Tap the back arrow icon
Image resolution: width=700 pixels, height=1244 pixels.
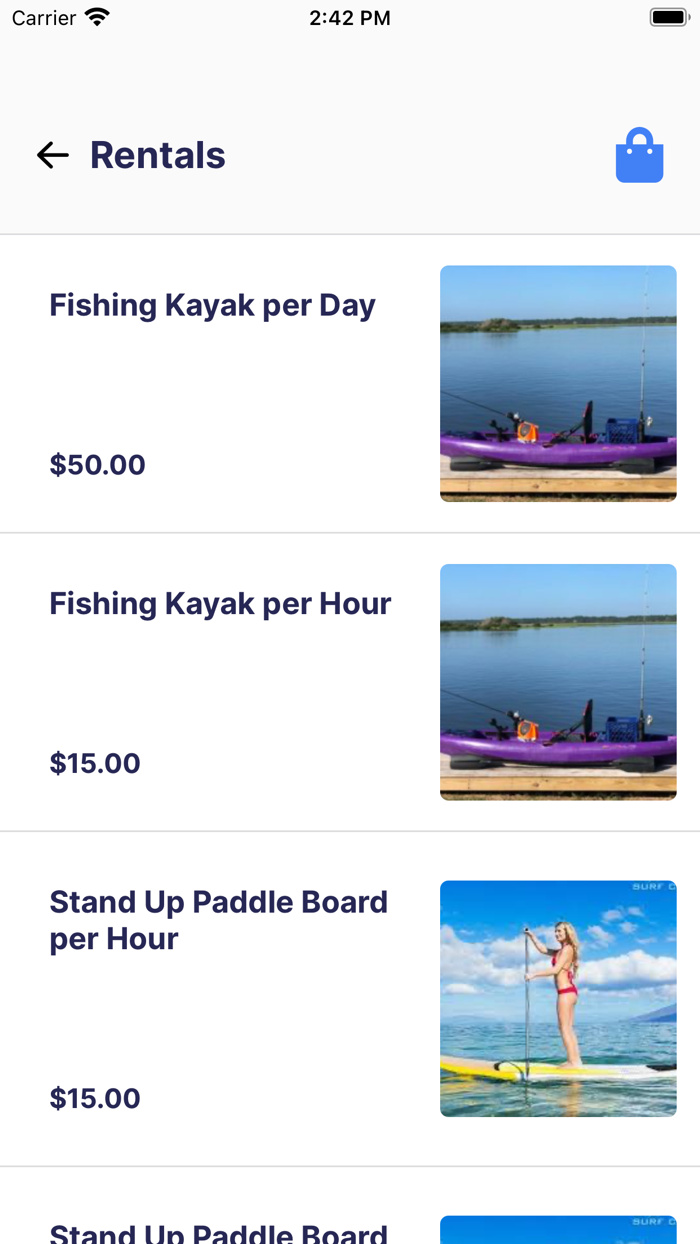click(52, 155)
